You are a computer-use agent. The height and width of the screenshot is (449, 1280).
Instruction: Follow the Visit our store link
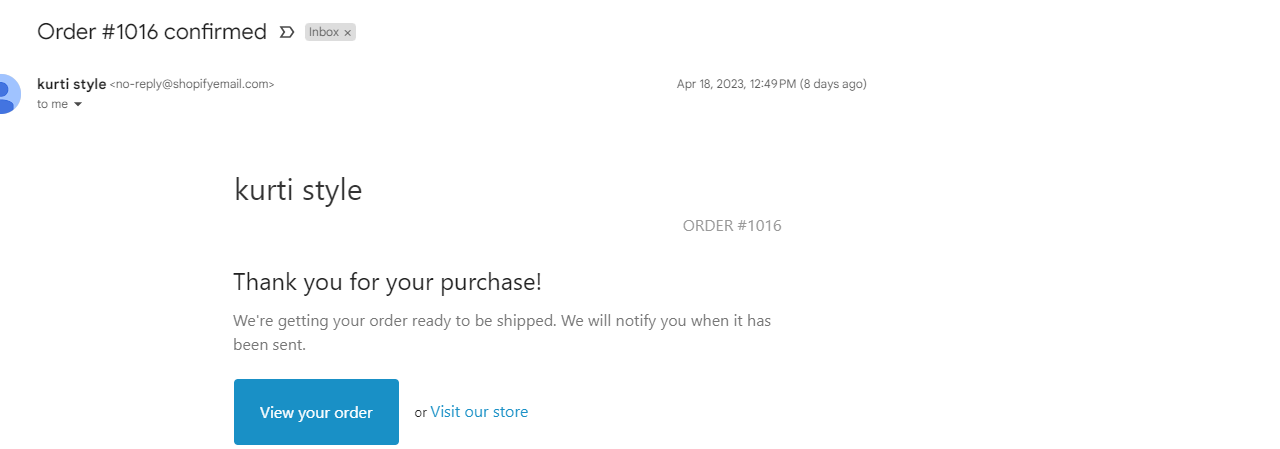479,412
